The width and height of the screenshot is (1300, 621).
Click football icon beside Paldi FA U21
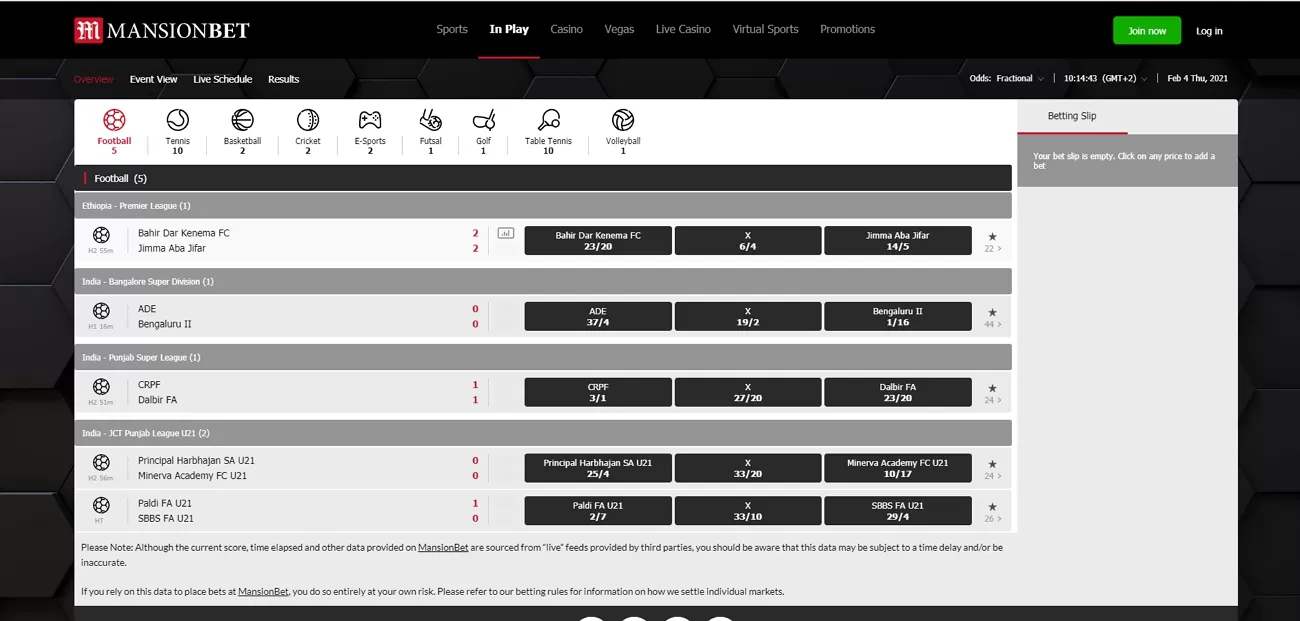tap(101, 505)
